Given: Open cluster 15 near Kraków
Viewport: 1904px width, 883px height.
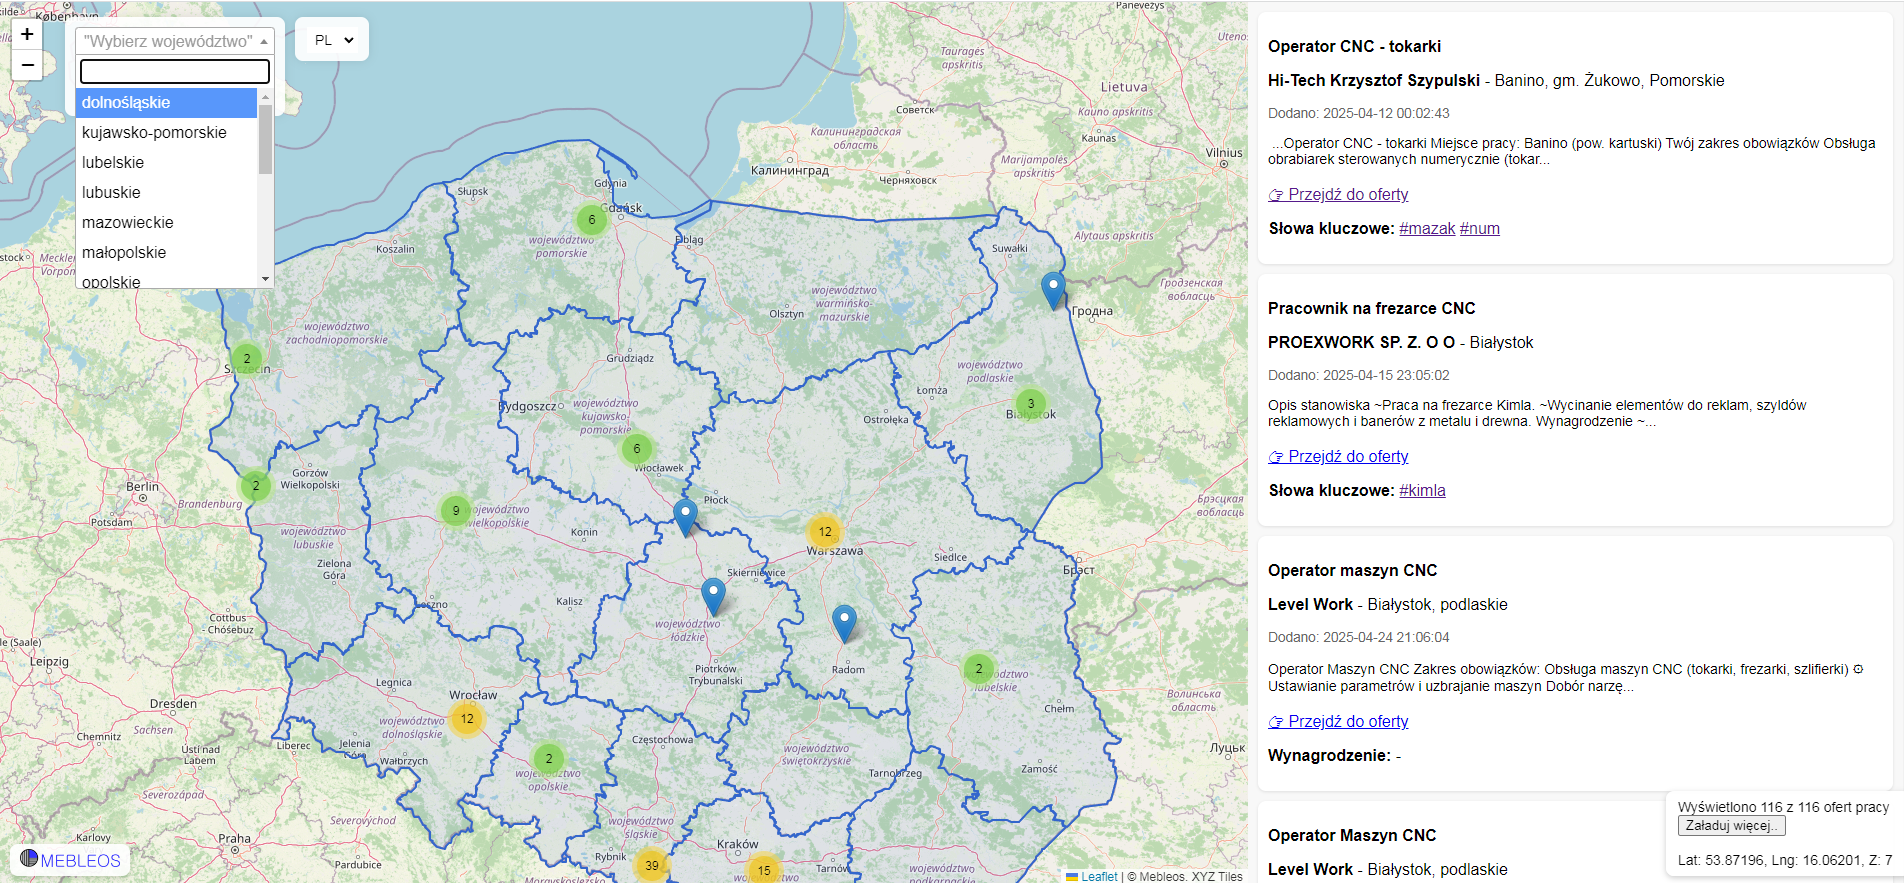Looking at the screenshot, I should click(x=764, y=870).
